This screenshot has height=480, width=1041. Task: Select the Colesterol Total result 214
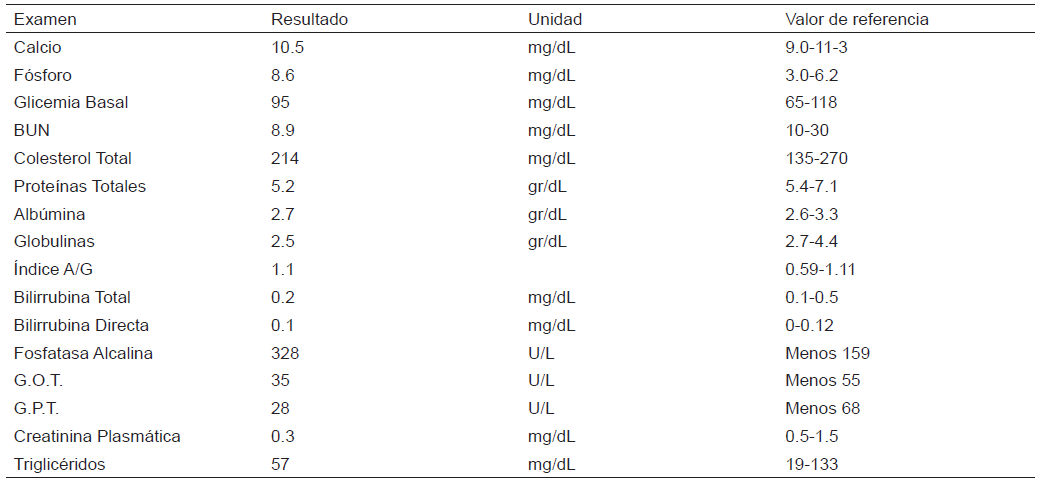[x=285, y=158]
